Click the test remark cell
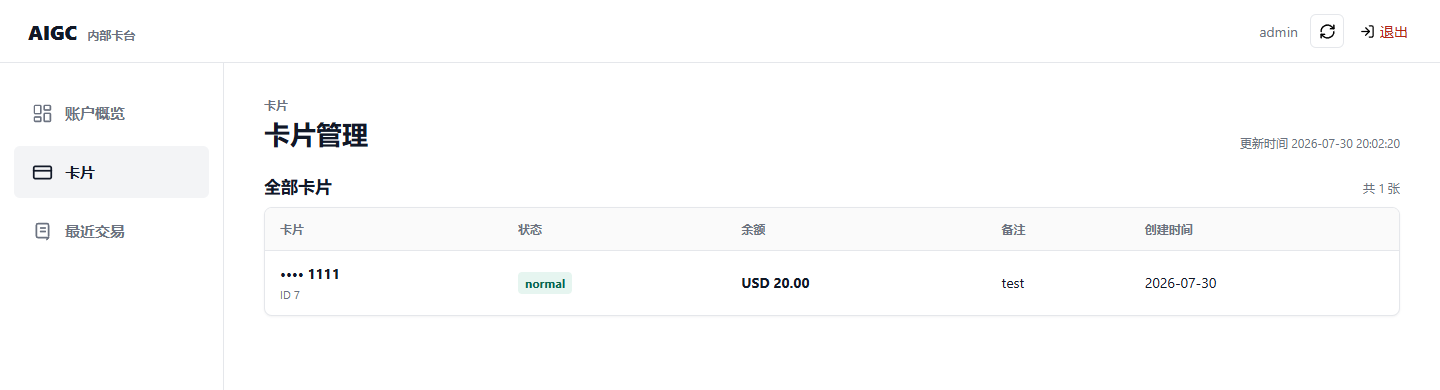This screenshot has width=1440, height=390. [1013, 283]
